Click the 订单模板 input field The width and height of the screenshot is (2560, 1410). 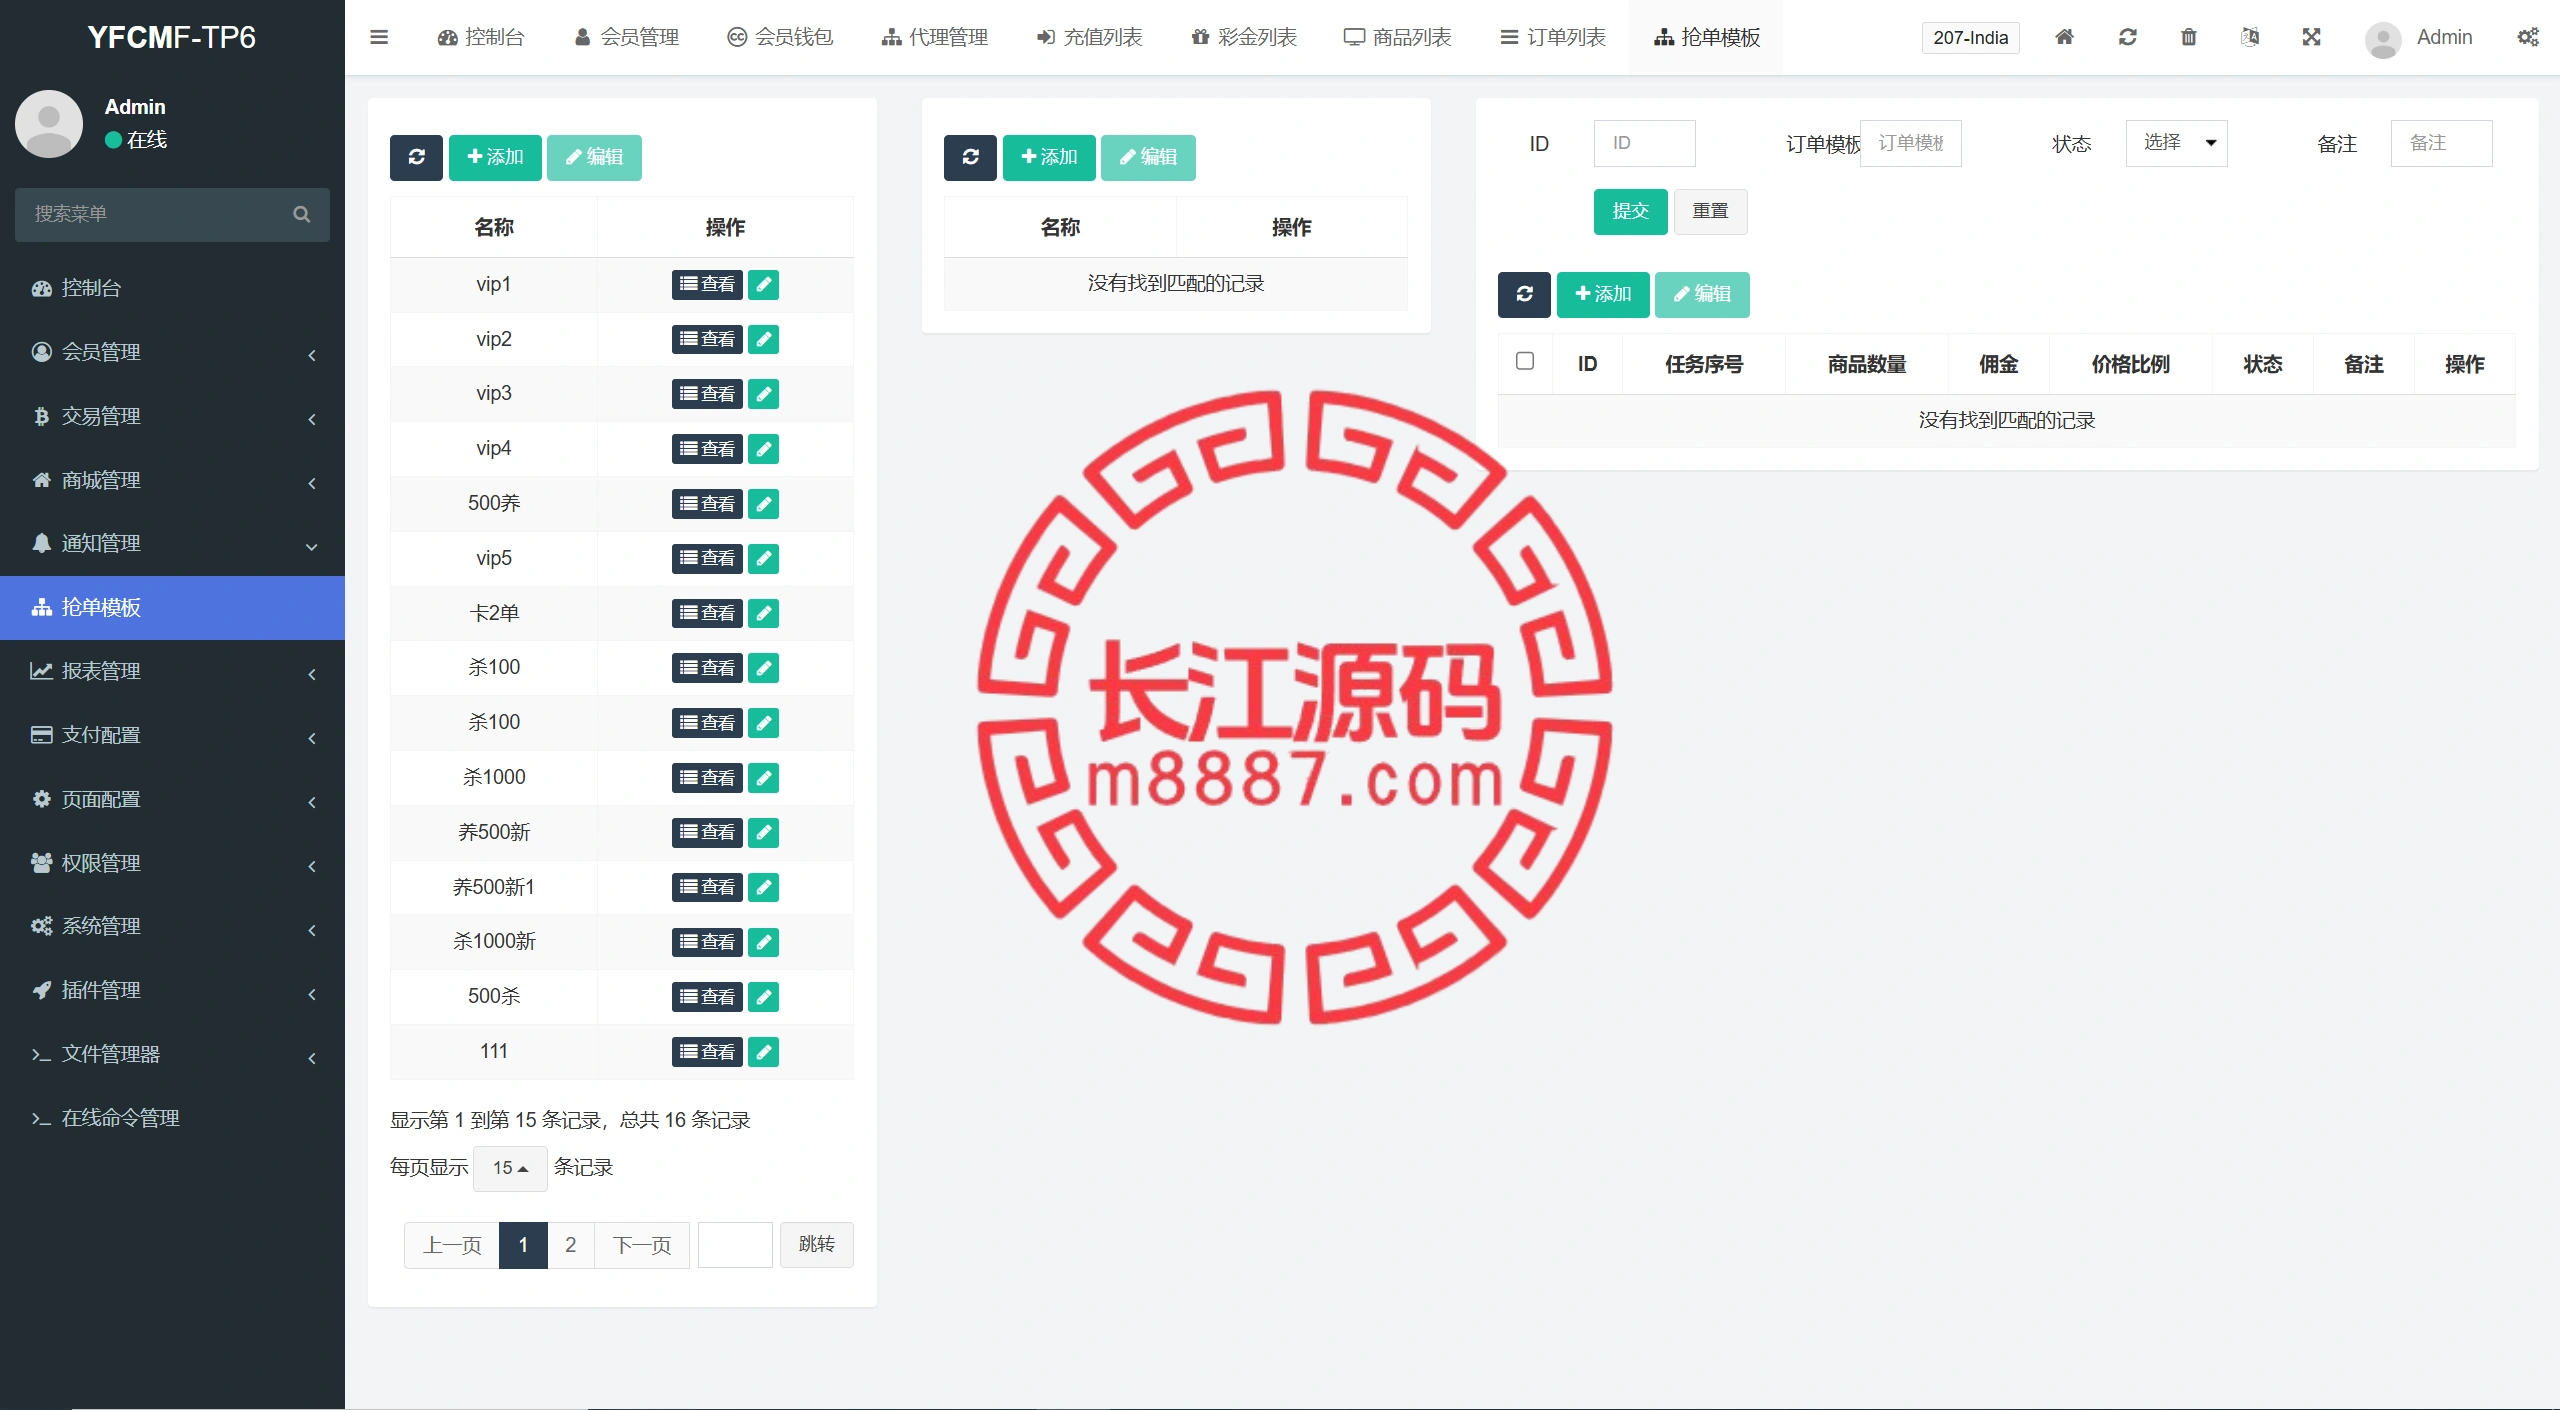point(1910,143)
